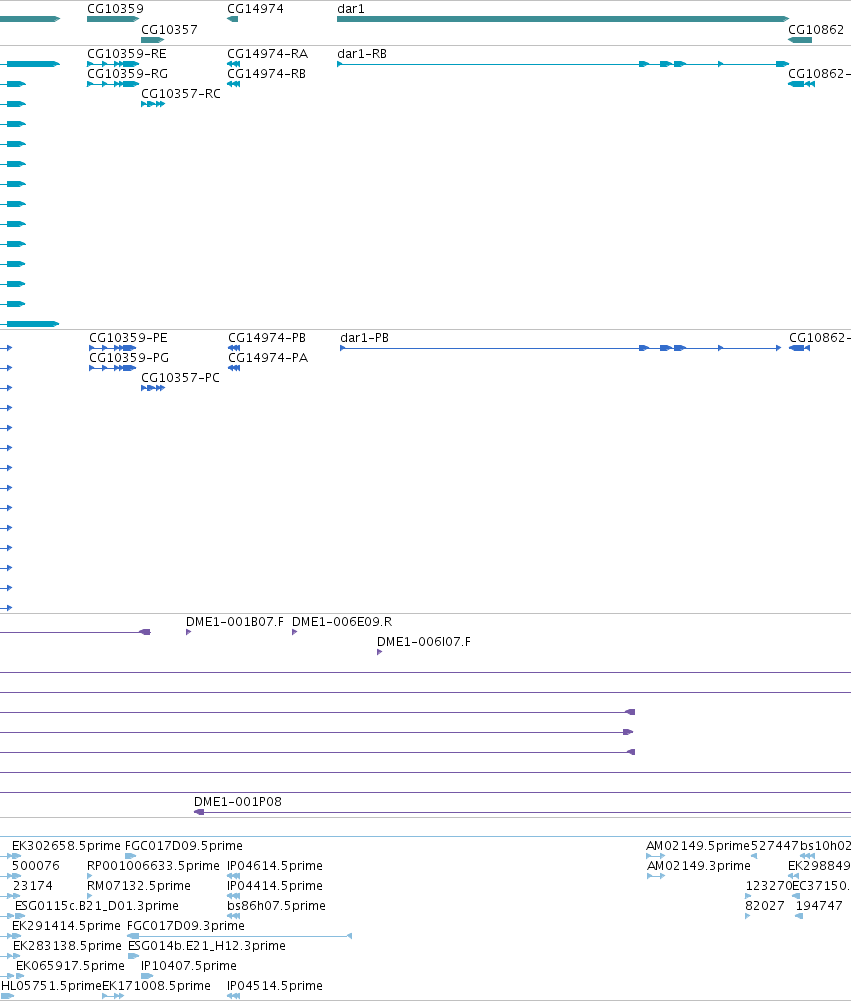Click EST bs86h07.5prime
This screenshot has height=1001, width=851.
click(276, 906)
